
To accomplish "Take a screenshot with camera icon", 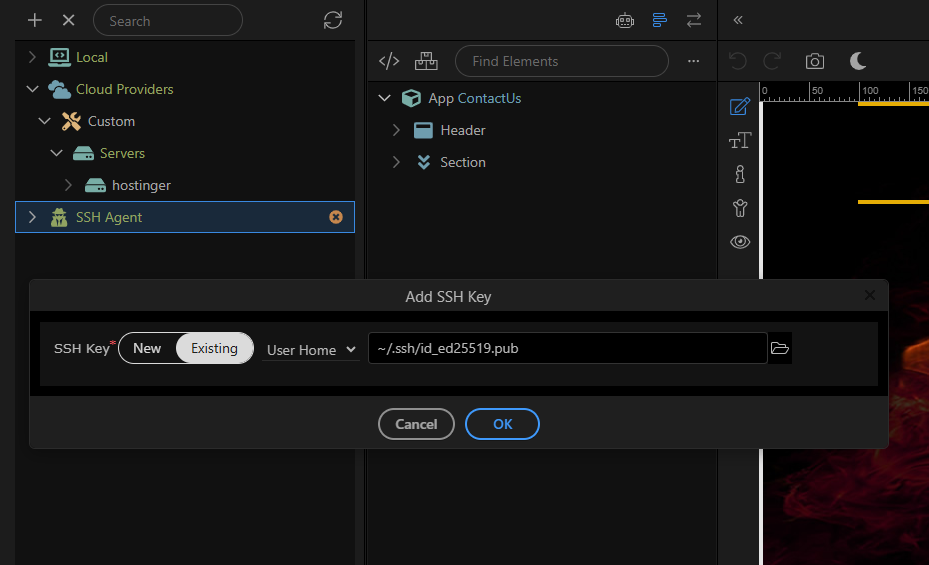I will (815, 61).
